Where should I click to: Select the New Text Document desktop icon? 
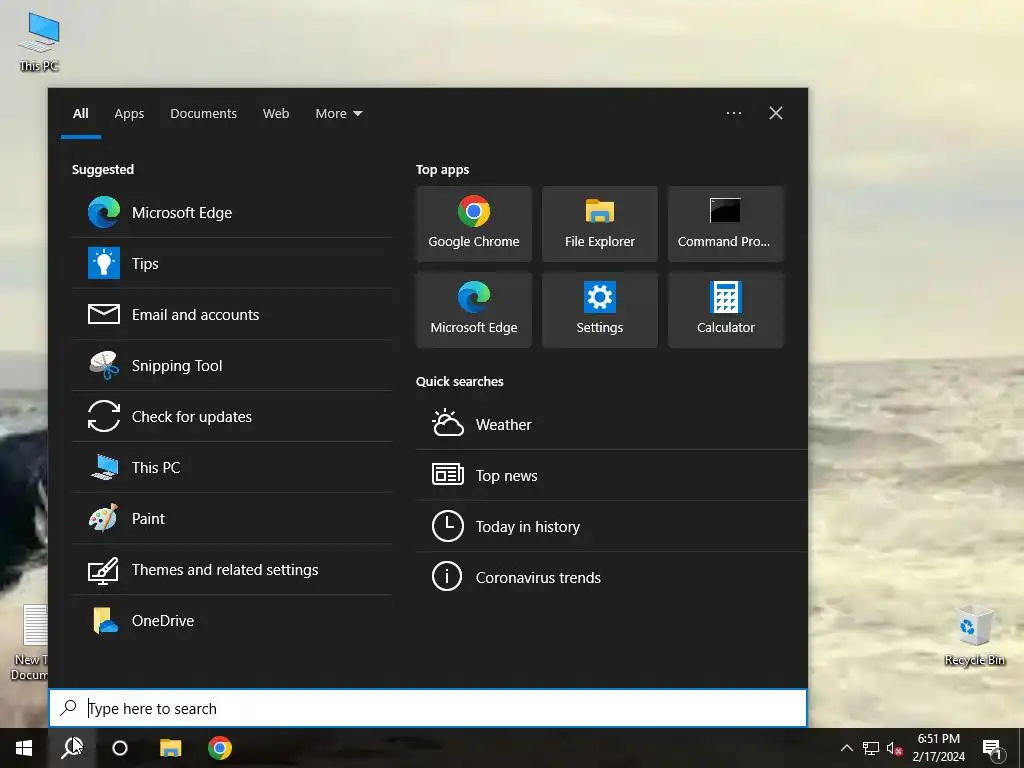pos(29,643)
